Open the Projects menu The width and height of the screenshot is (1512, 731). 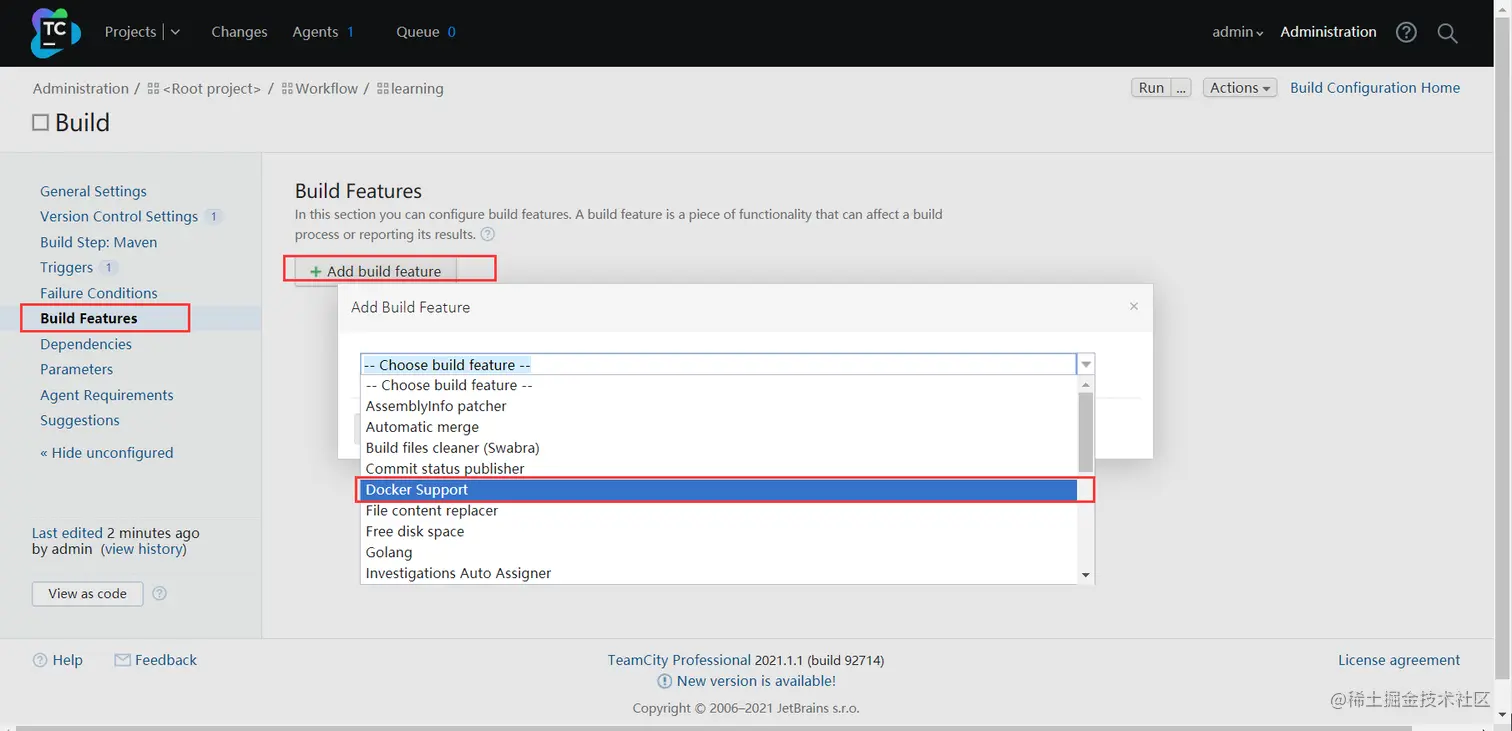[131, 32]
